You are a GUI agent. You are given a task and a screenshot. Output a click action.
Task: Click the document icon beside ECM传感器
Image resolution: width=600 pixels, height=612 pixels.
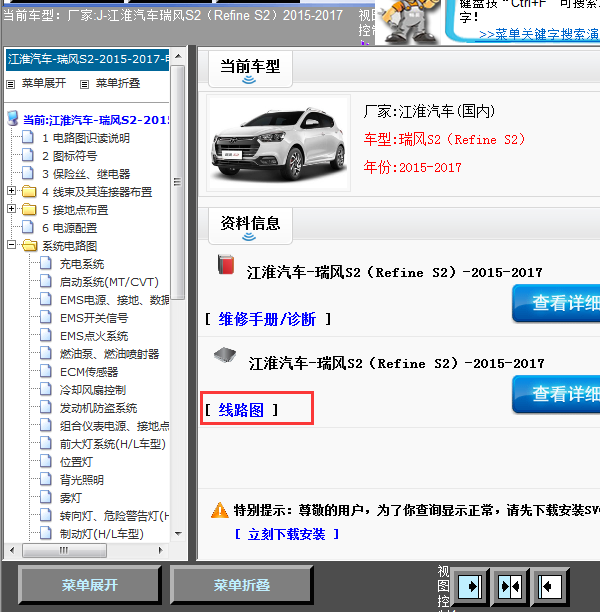(x=46, y=371)
